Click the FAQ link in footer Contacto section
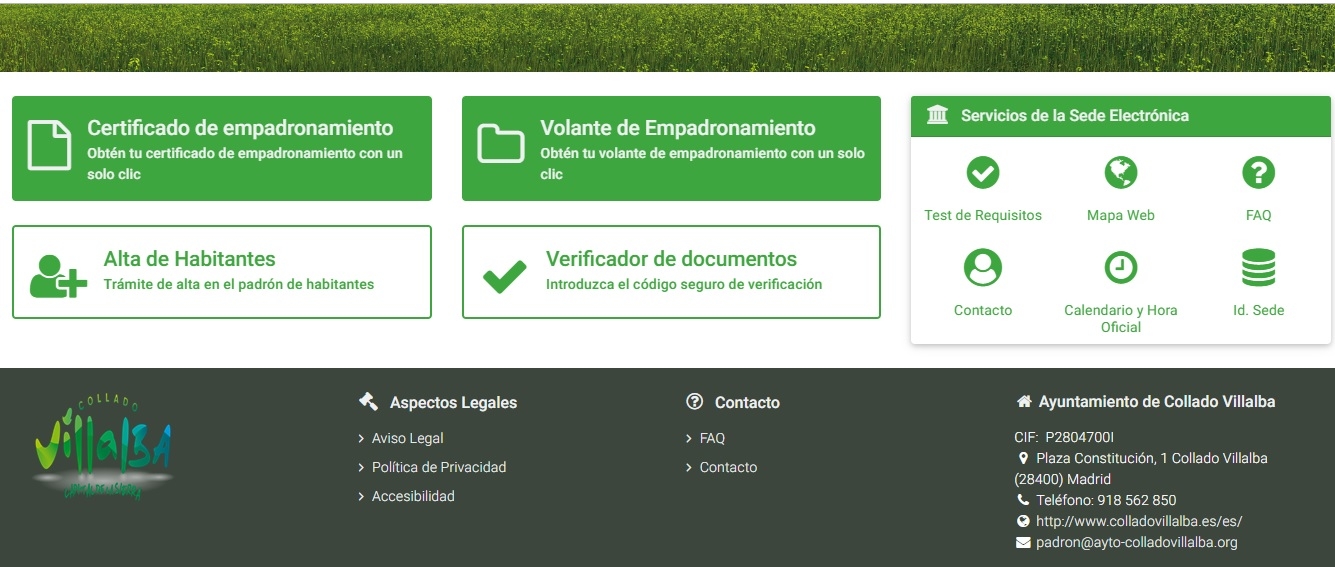 point(712,438)
